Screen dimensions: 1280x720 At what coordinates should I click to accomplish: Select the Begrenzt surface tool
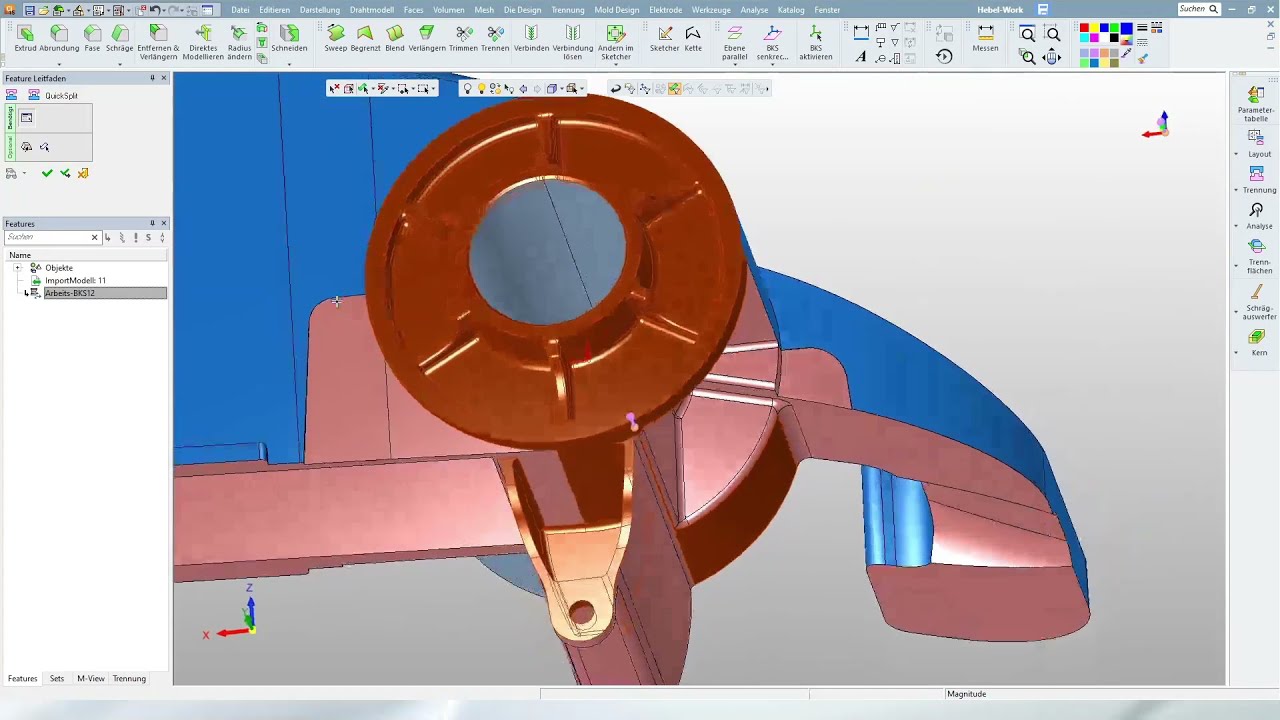point(365,39)
